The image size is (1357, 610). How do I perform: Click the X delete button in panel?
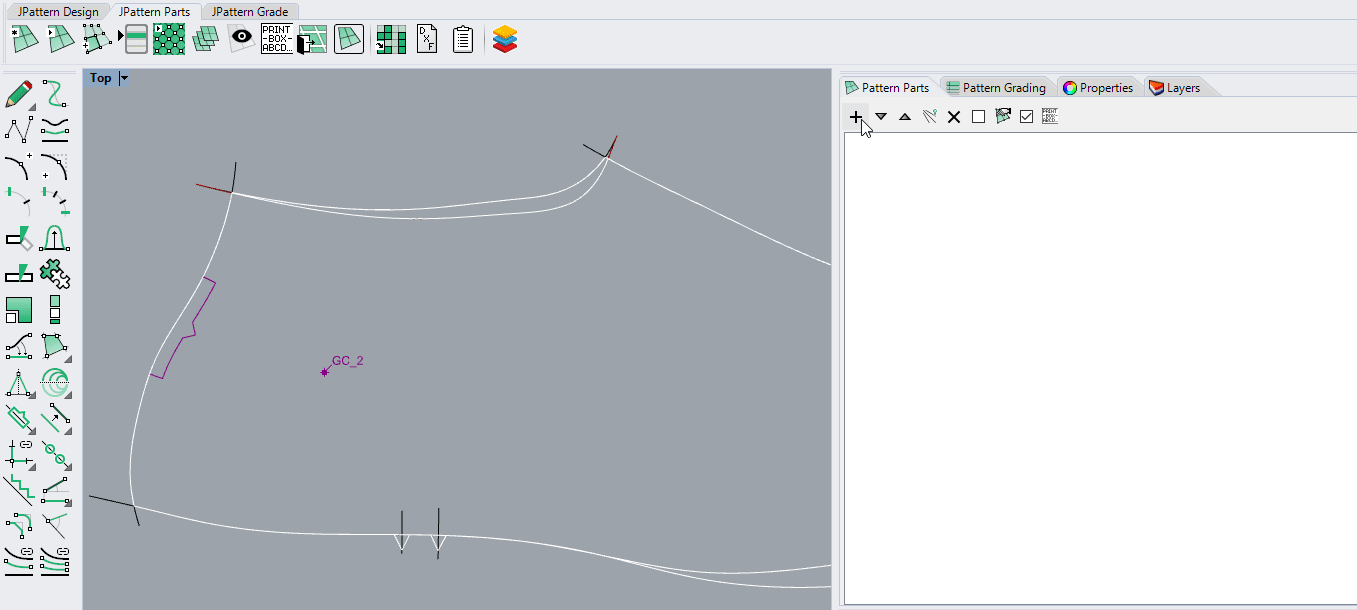pos(954,117)
